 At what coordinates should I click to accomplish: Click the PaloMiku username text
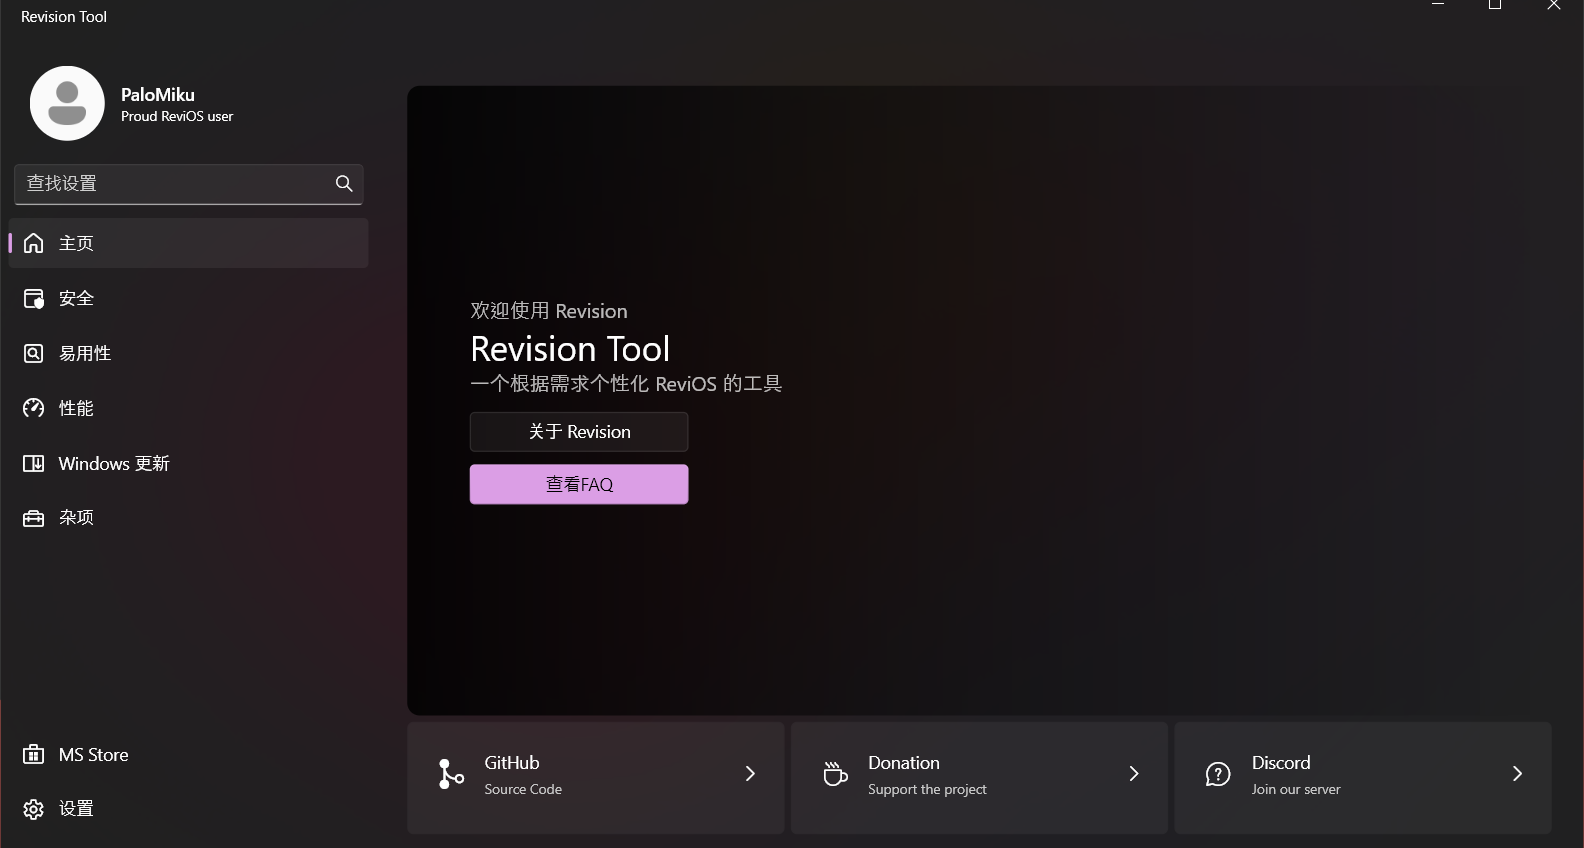click(x=158, y=95)
